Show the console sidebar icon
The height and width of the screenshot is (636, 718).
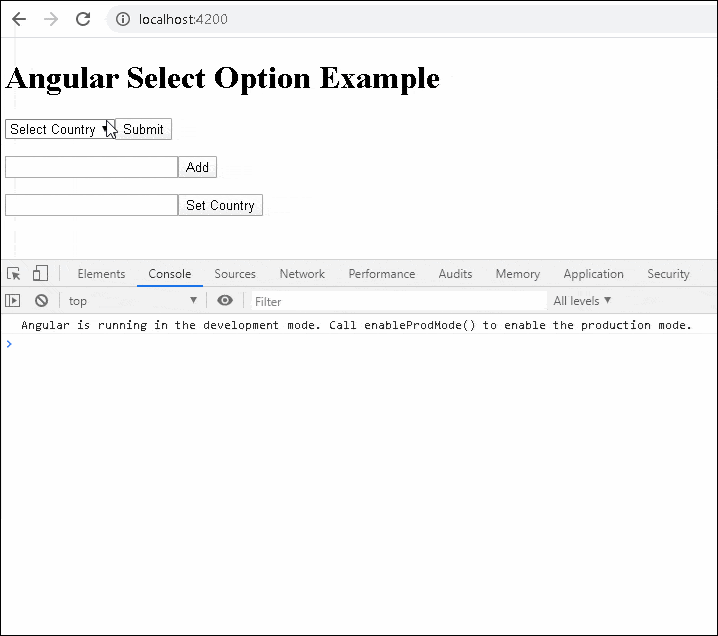click(x=13, y=300)
